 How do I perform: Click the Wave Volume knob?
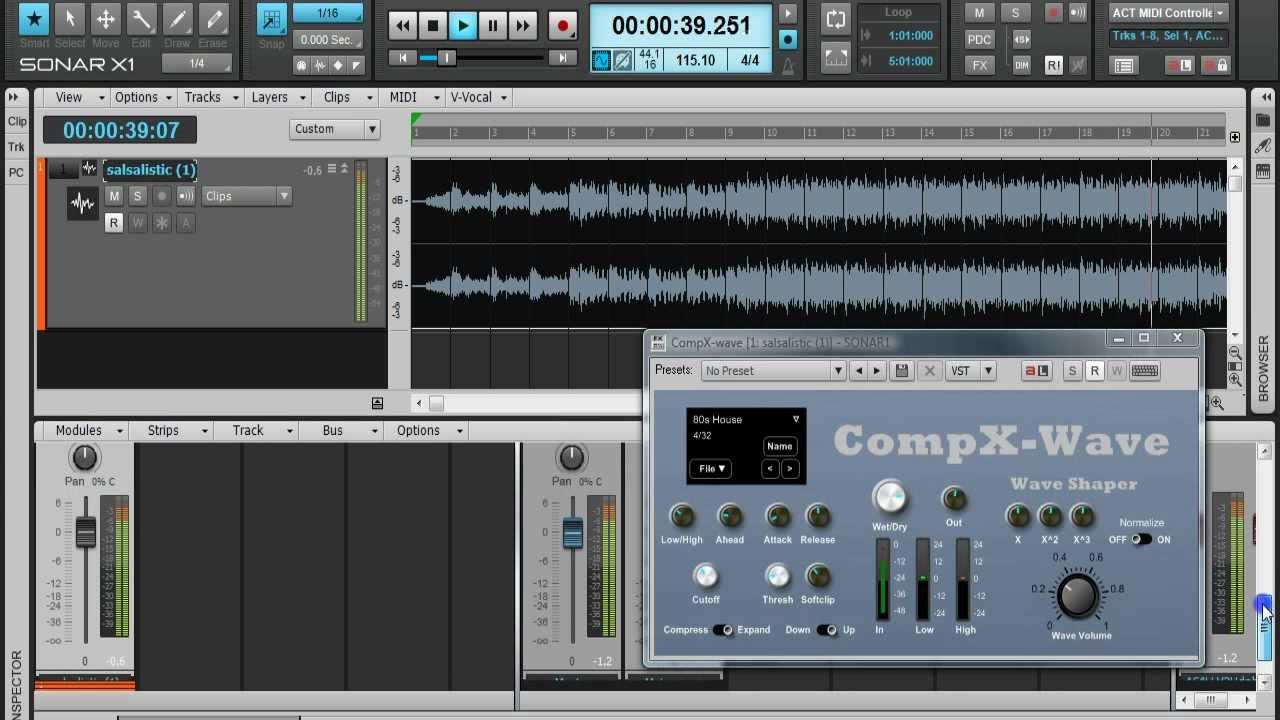click(1077, 595)
